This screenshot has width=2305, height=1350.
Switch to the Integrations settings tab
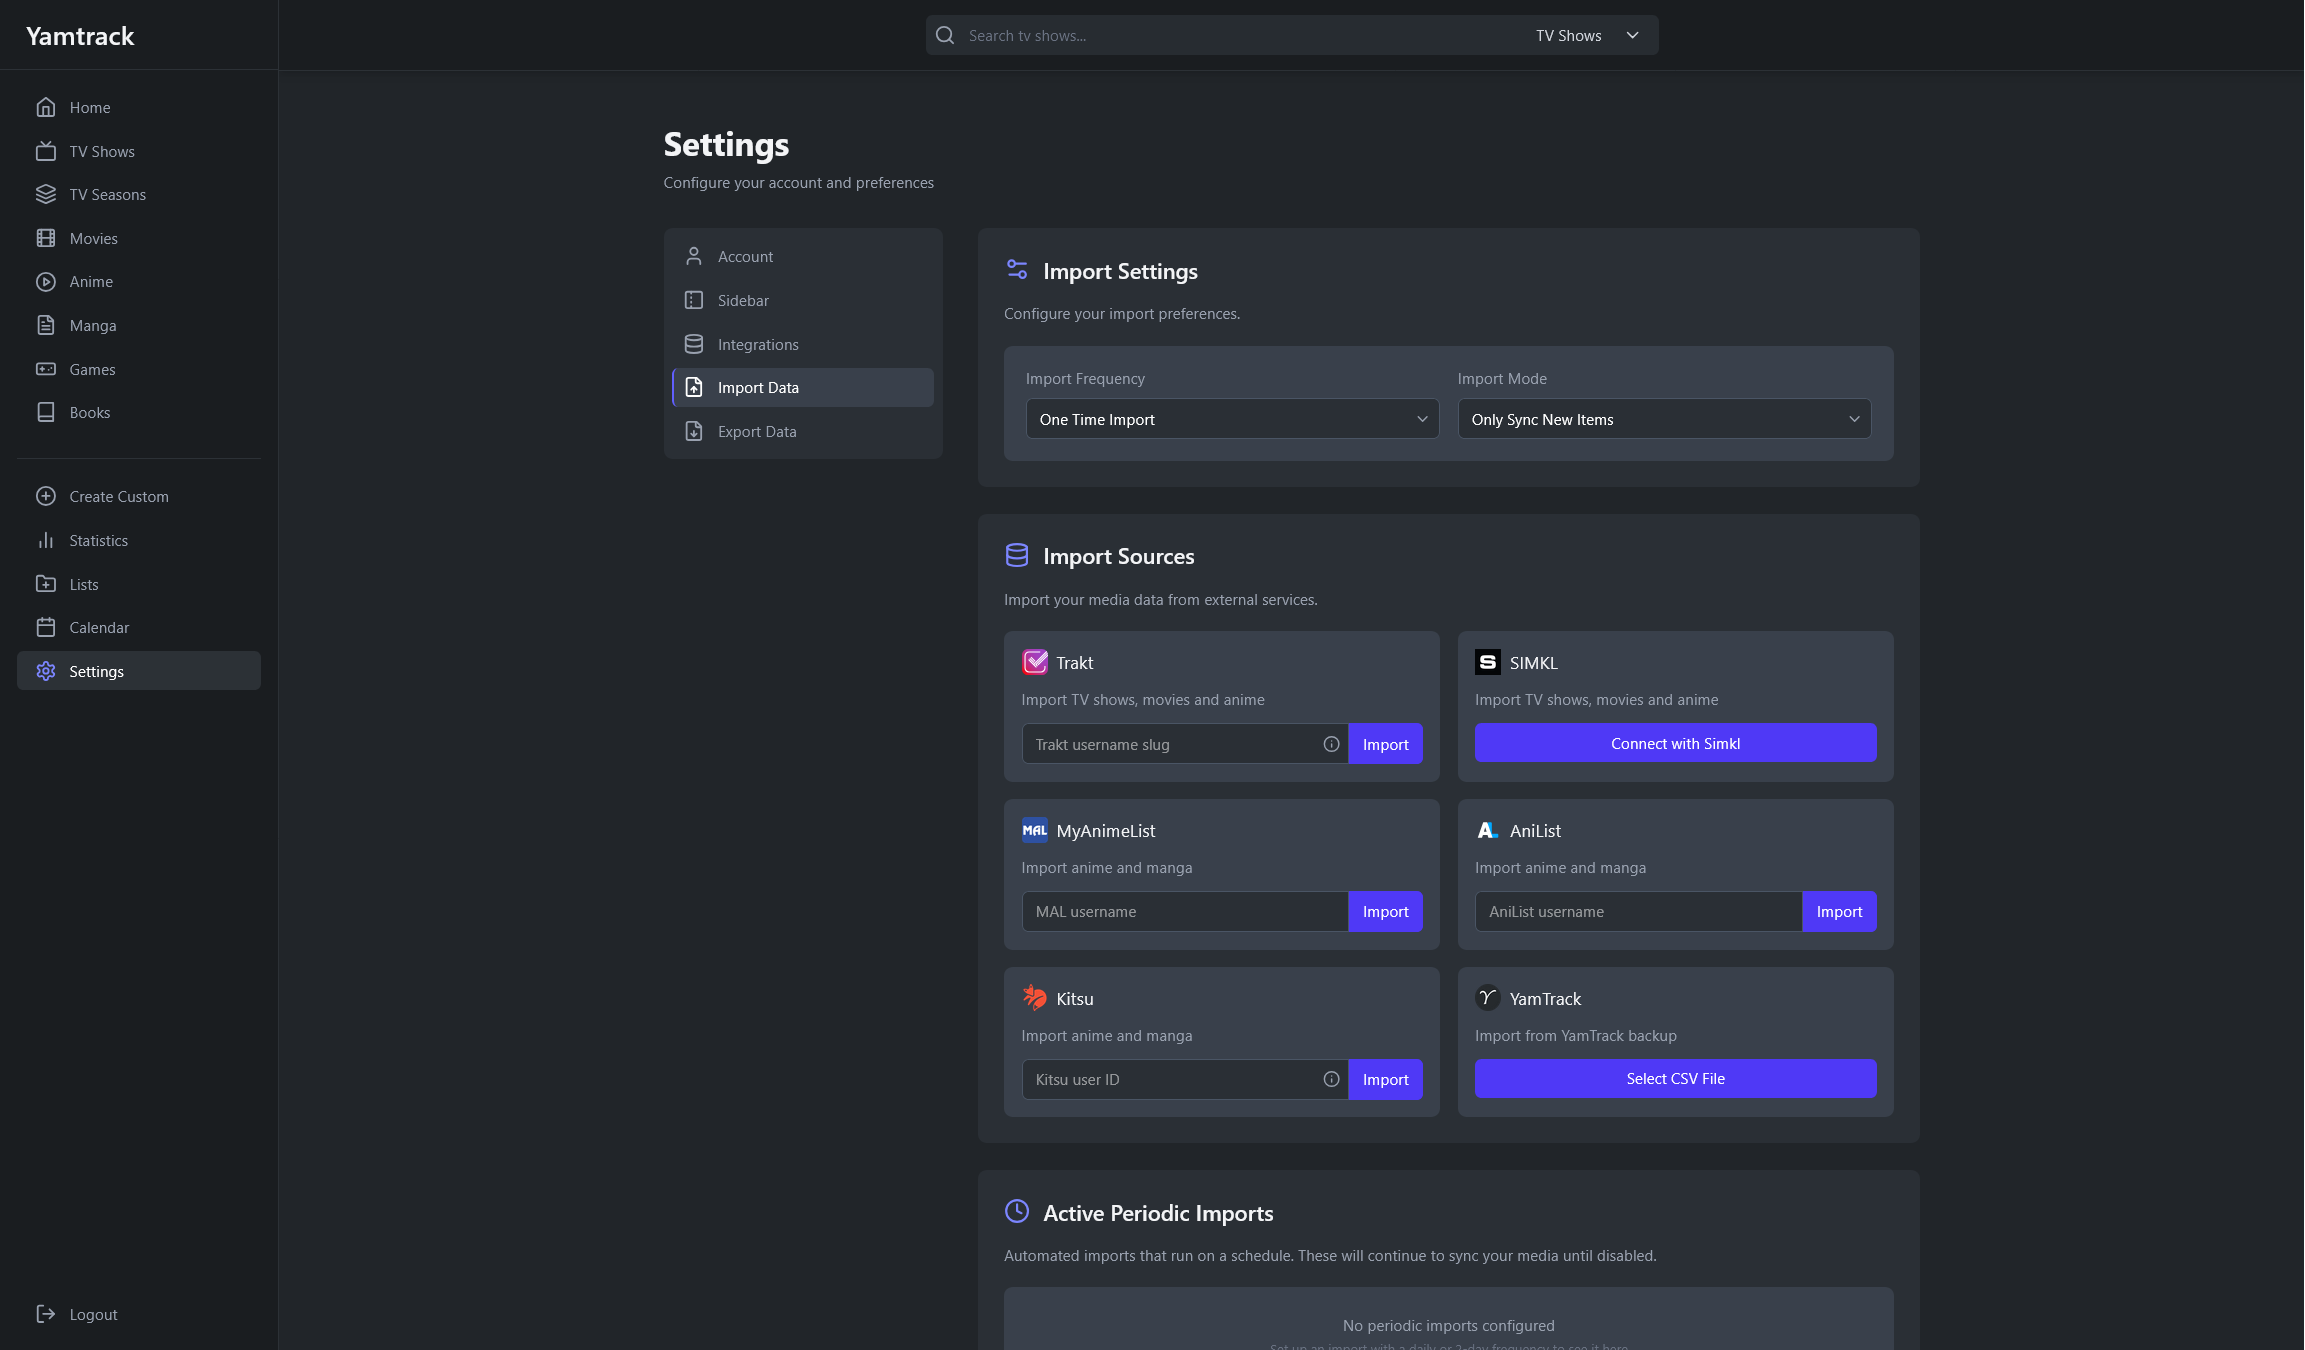click(757, 344)
